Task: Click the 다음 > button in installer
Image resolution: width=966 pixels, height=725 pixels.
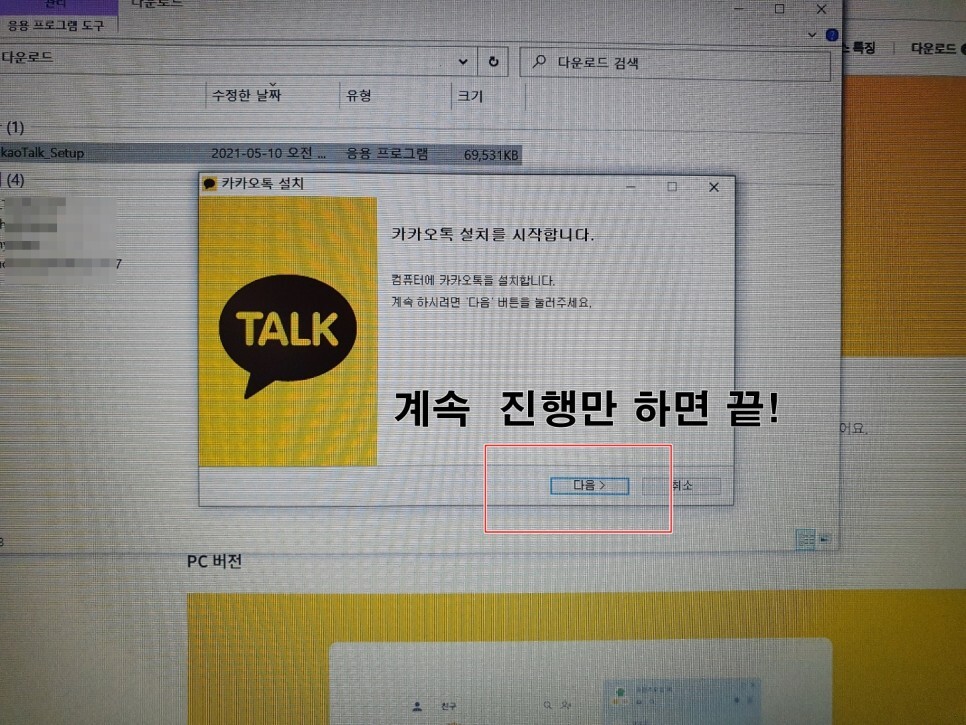Action: tap(590, 485)
